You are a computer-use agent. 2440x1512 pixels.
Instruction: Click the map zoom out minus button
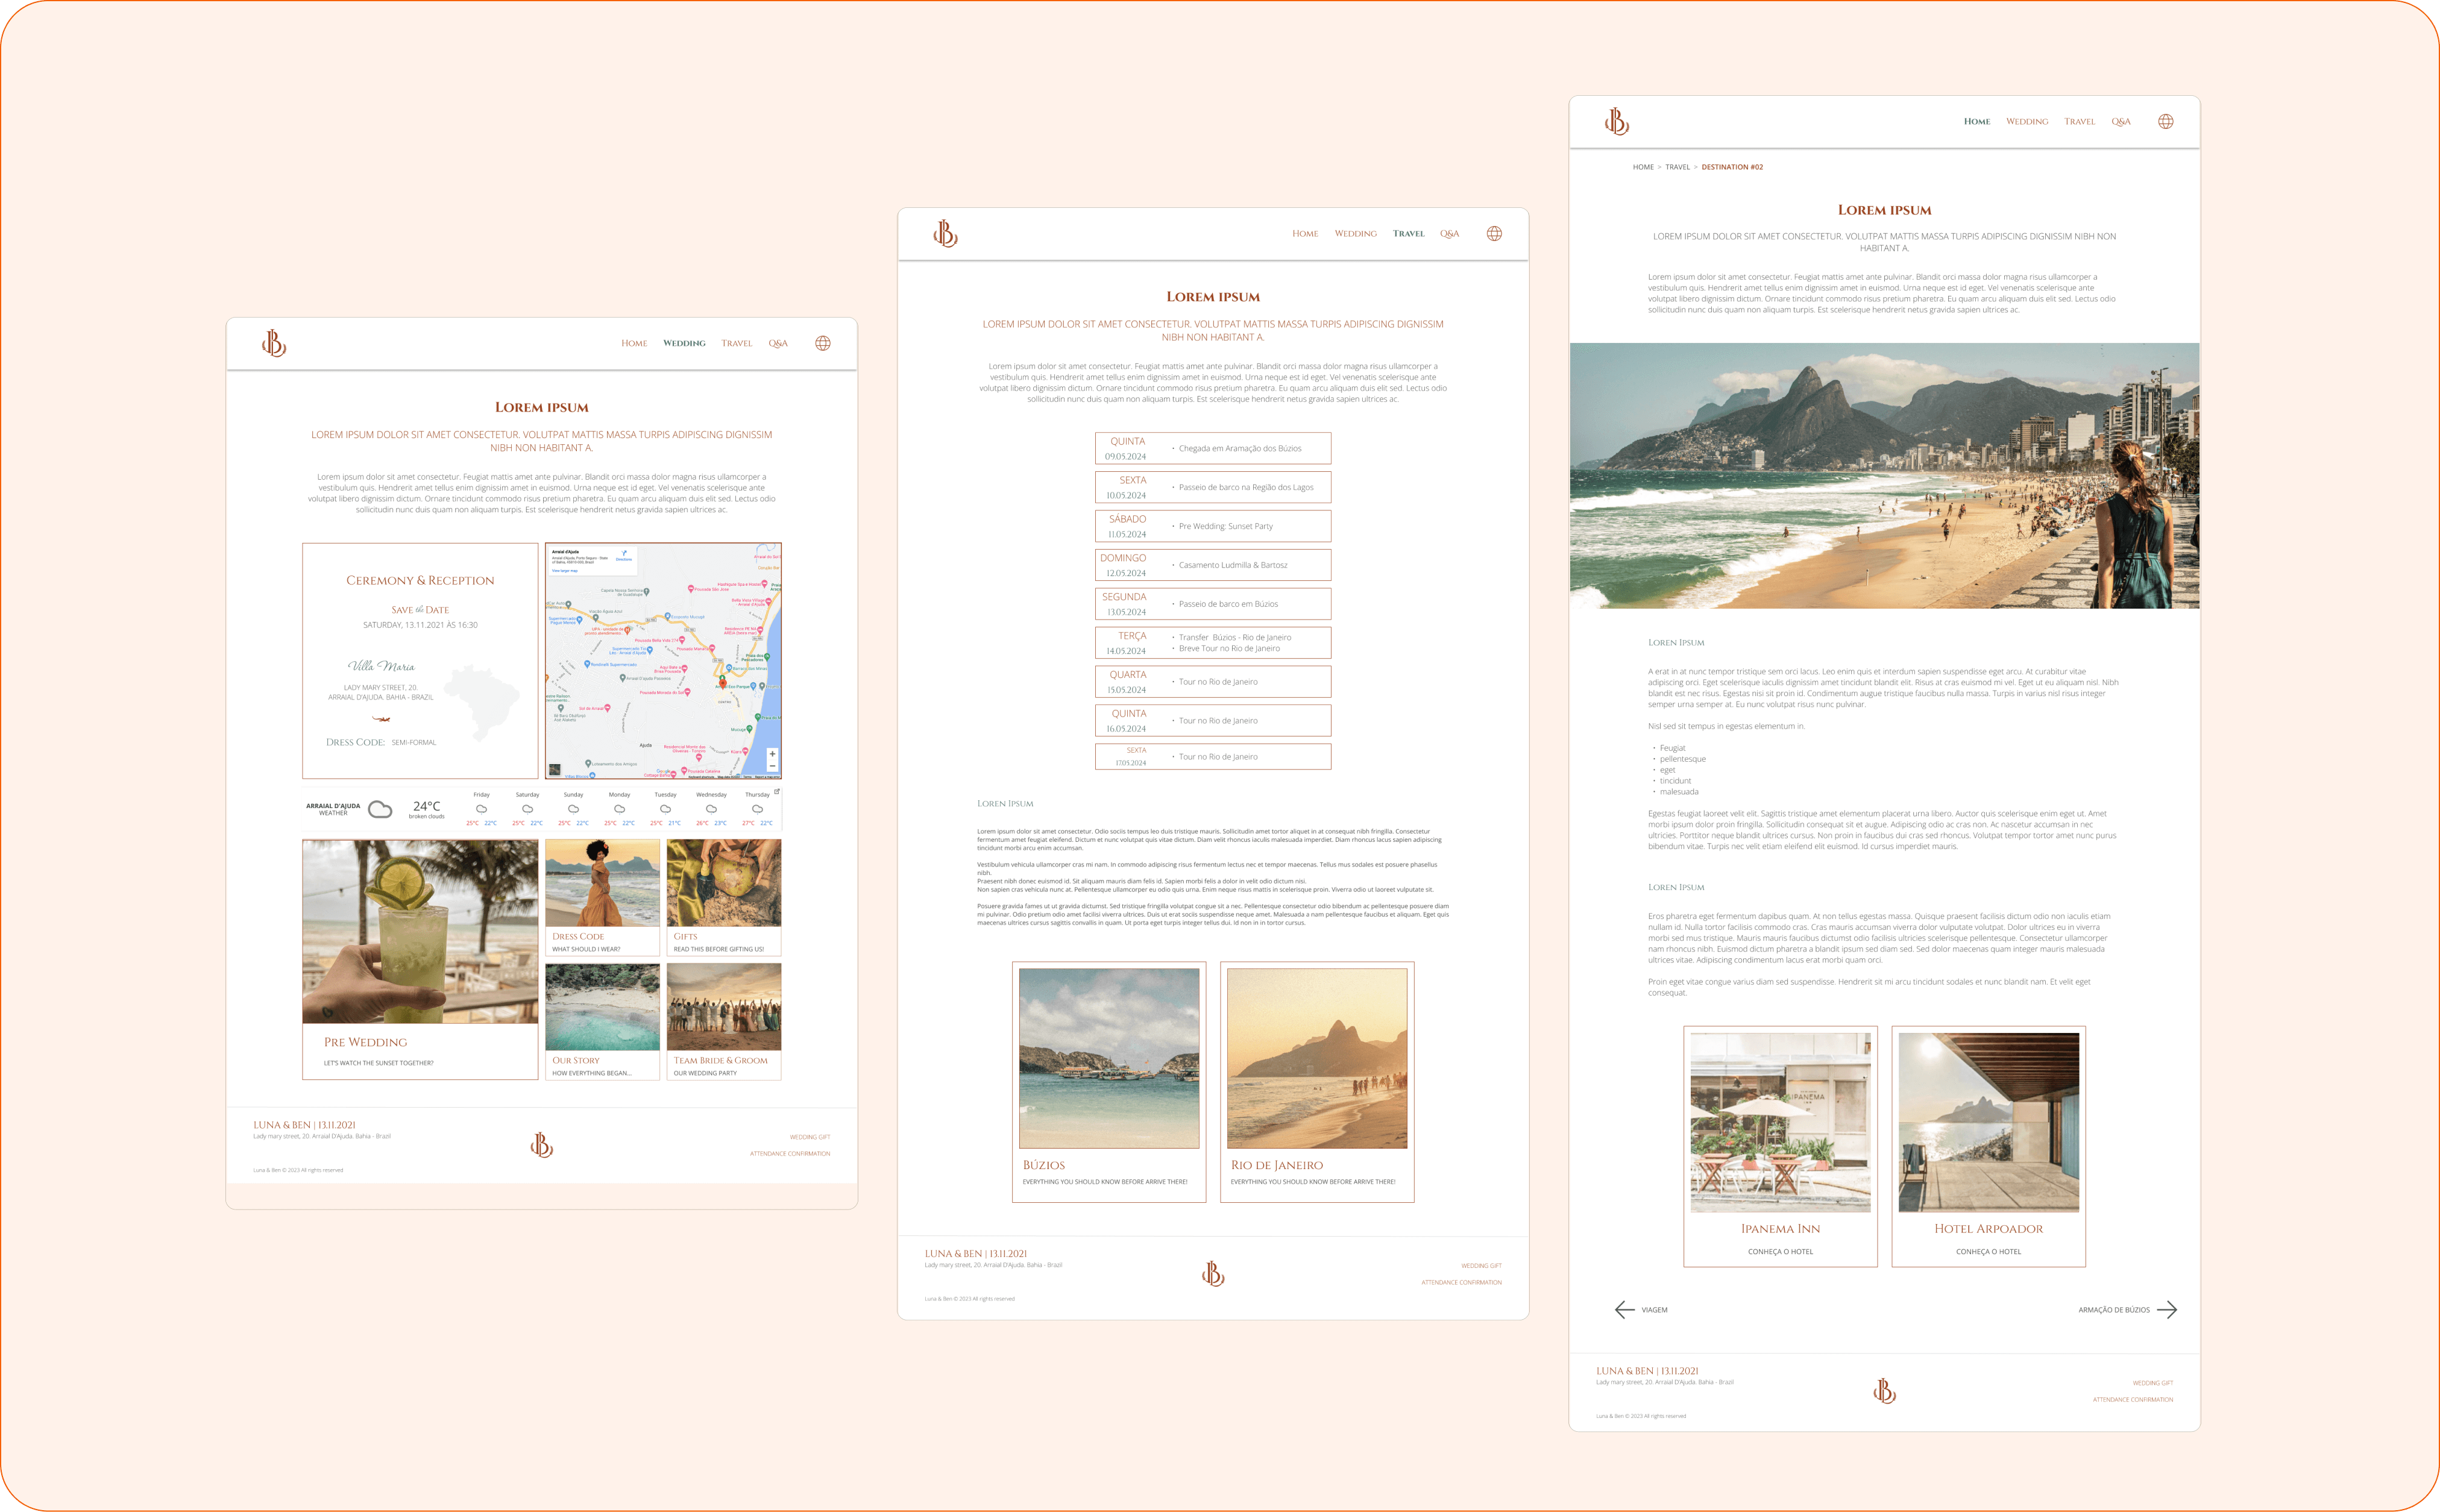point(772,766)
